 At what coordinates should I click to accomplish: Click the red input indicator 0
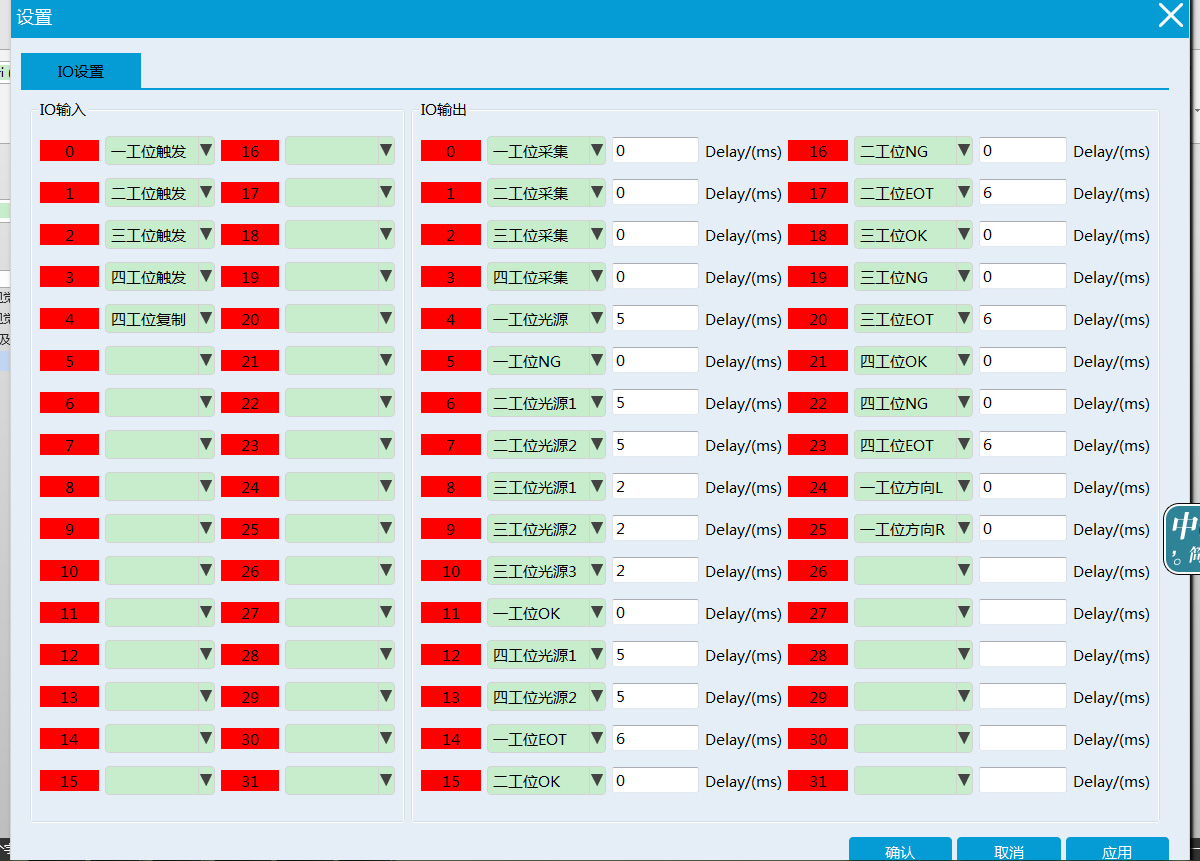coord(69,151)
